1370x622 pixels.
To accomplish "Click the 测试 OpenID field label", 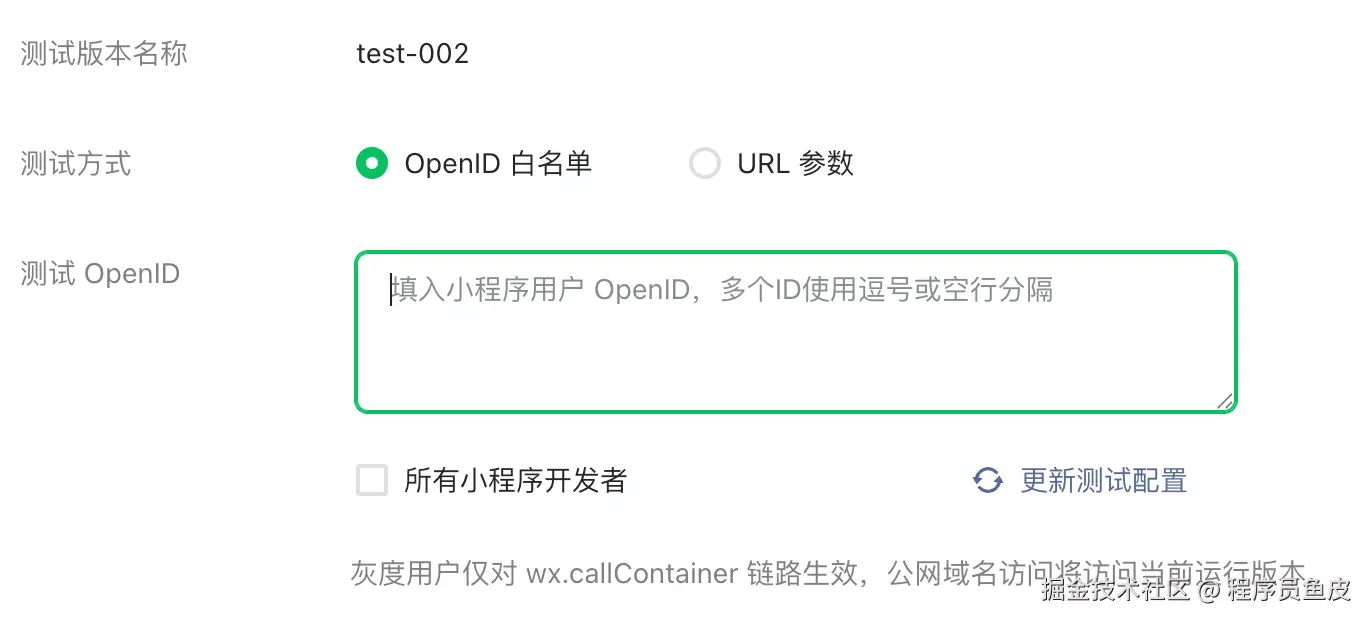I will [100, 273].
